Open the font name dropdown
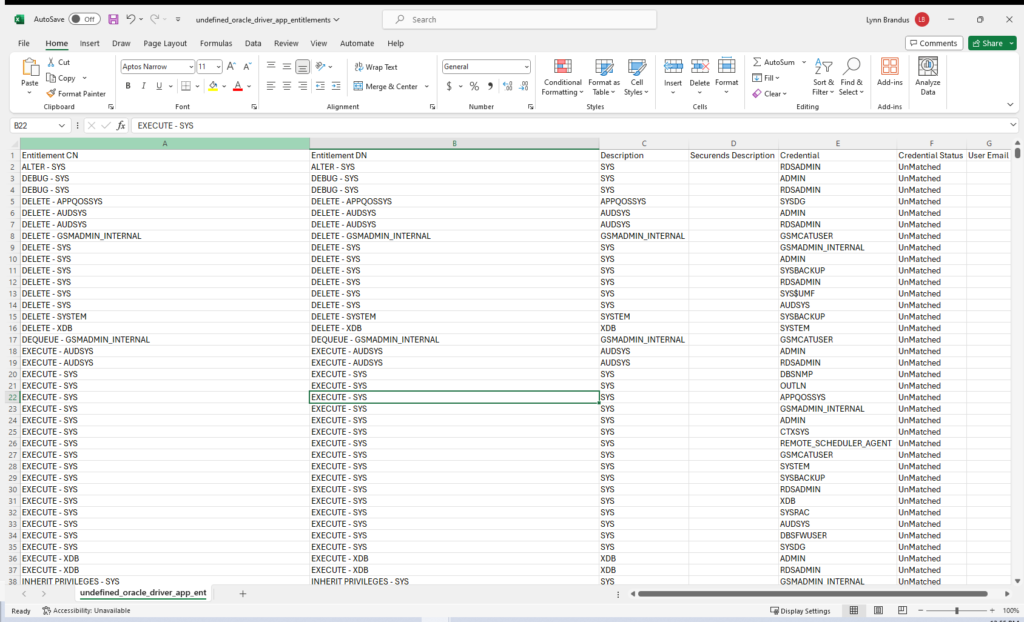This screenshot has width=1024, height=622. pyautogui.click(x=191, y=67)
